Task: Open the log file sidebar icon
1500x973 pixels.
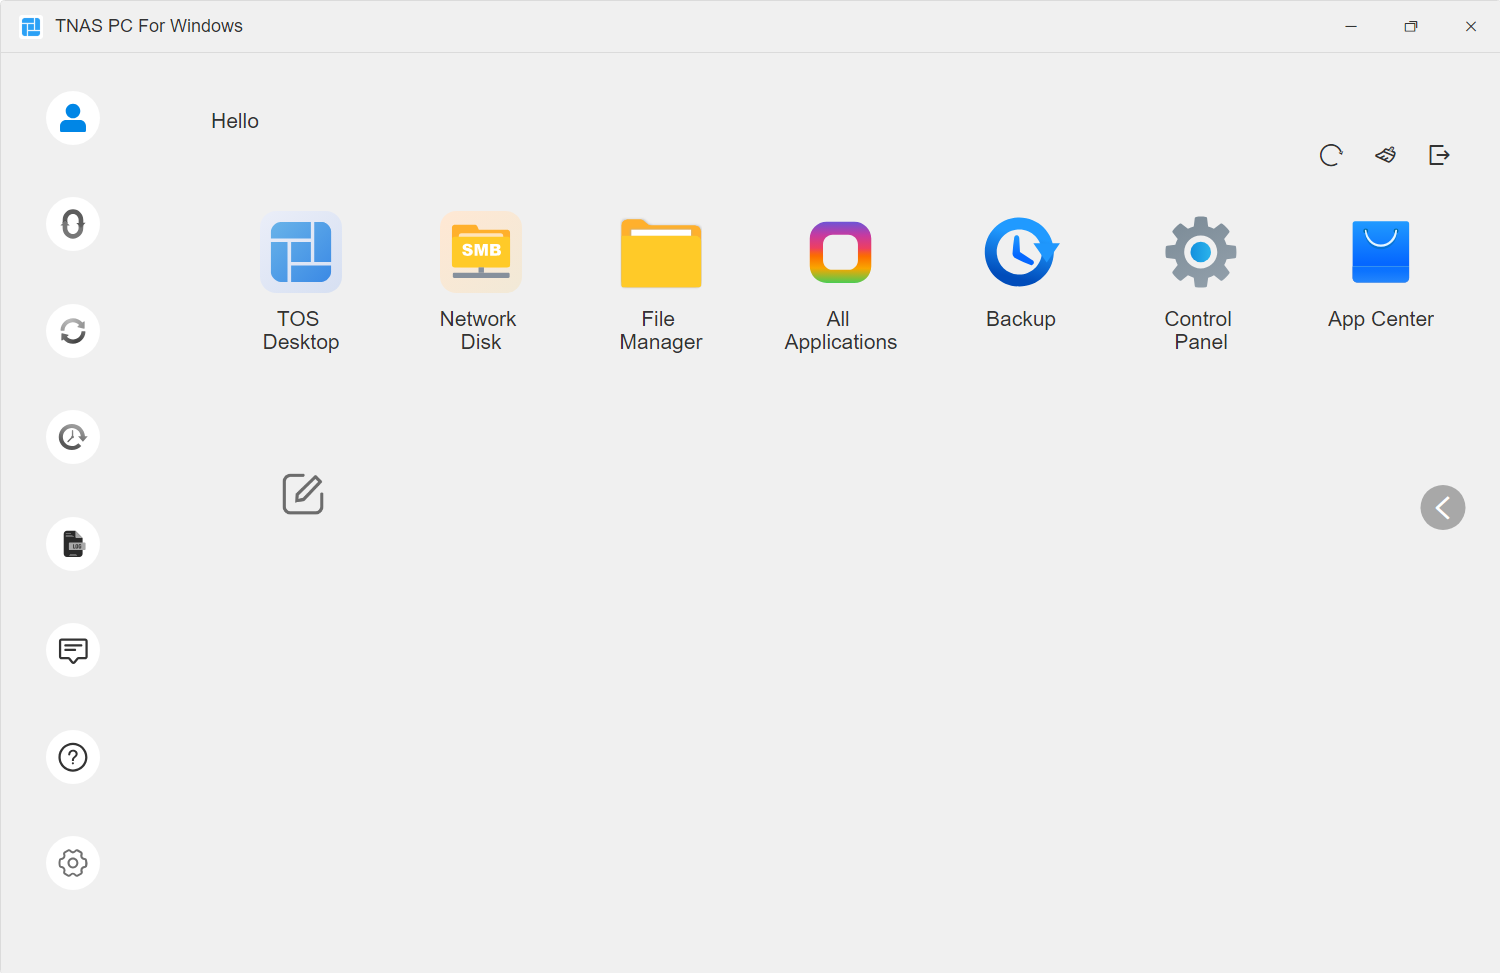Action: click(73, 544)
